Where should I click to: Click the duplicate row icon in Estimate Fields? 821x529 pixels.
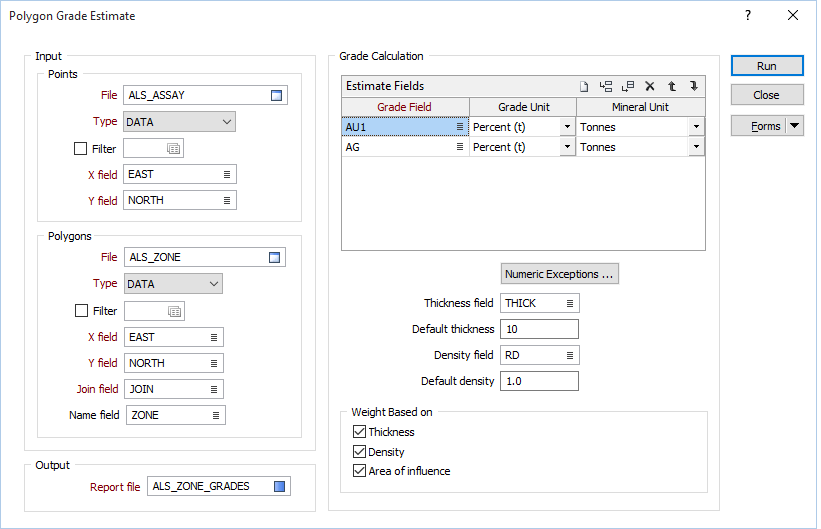628,86
